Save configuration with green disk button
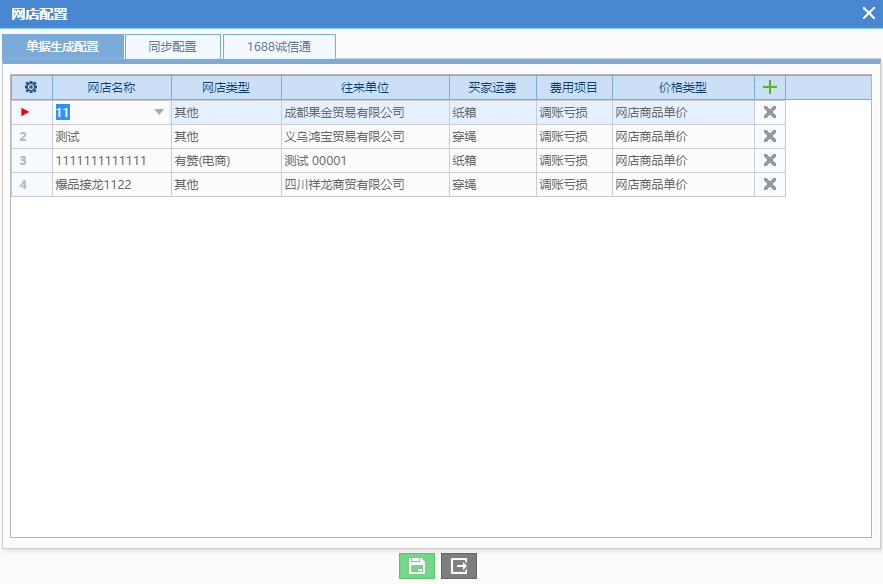 [x=417, y=566]
